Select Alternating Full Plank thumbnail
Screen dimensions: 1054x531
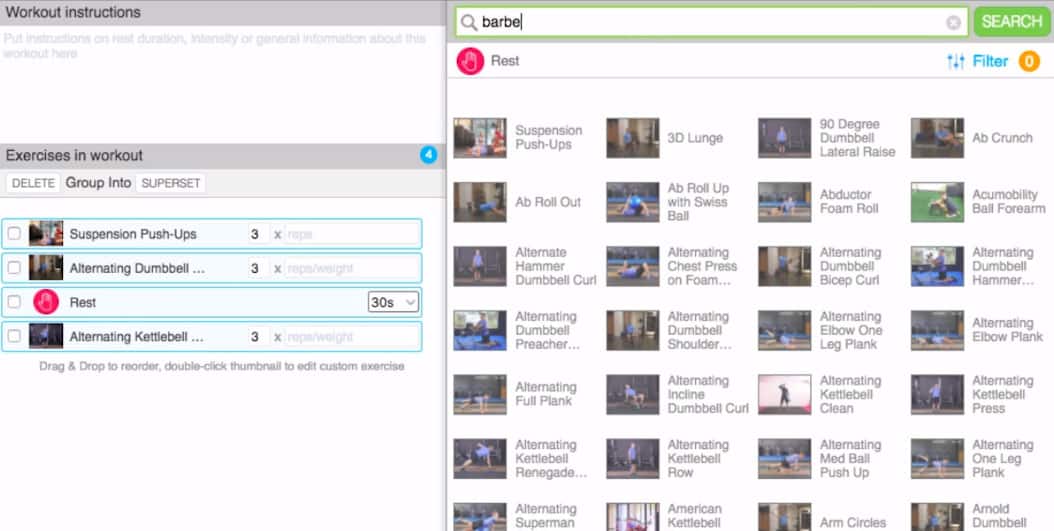[x=480, y=395]
